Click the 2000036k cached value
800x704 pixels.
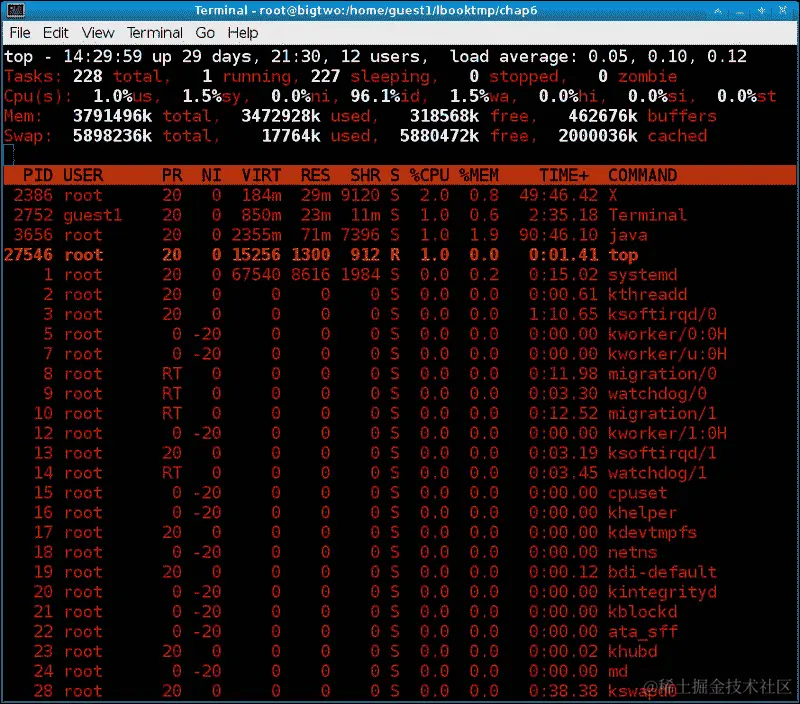598,136
